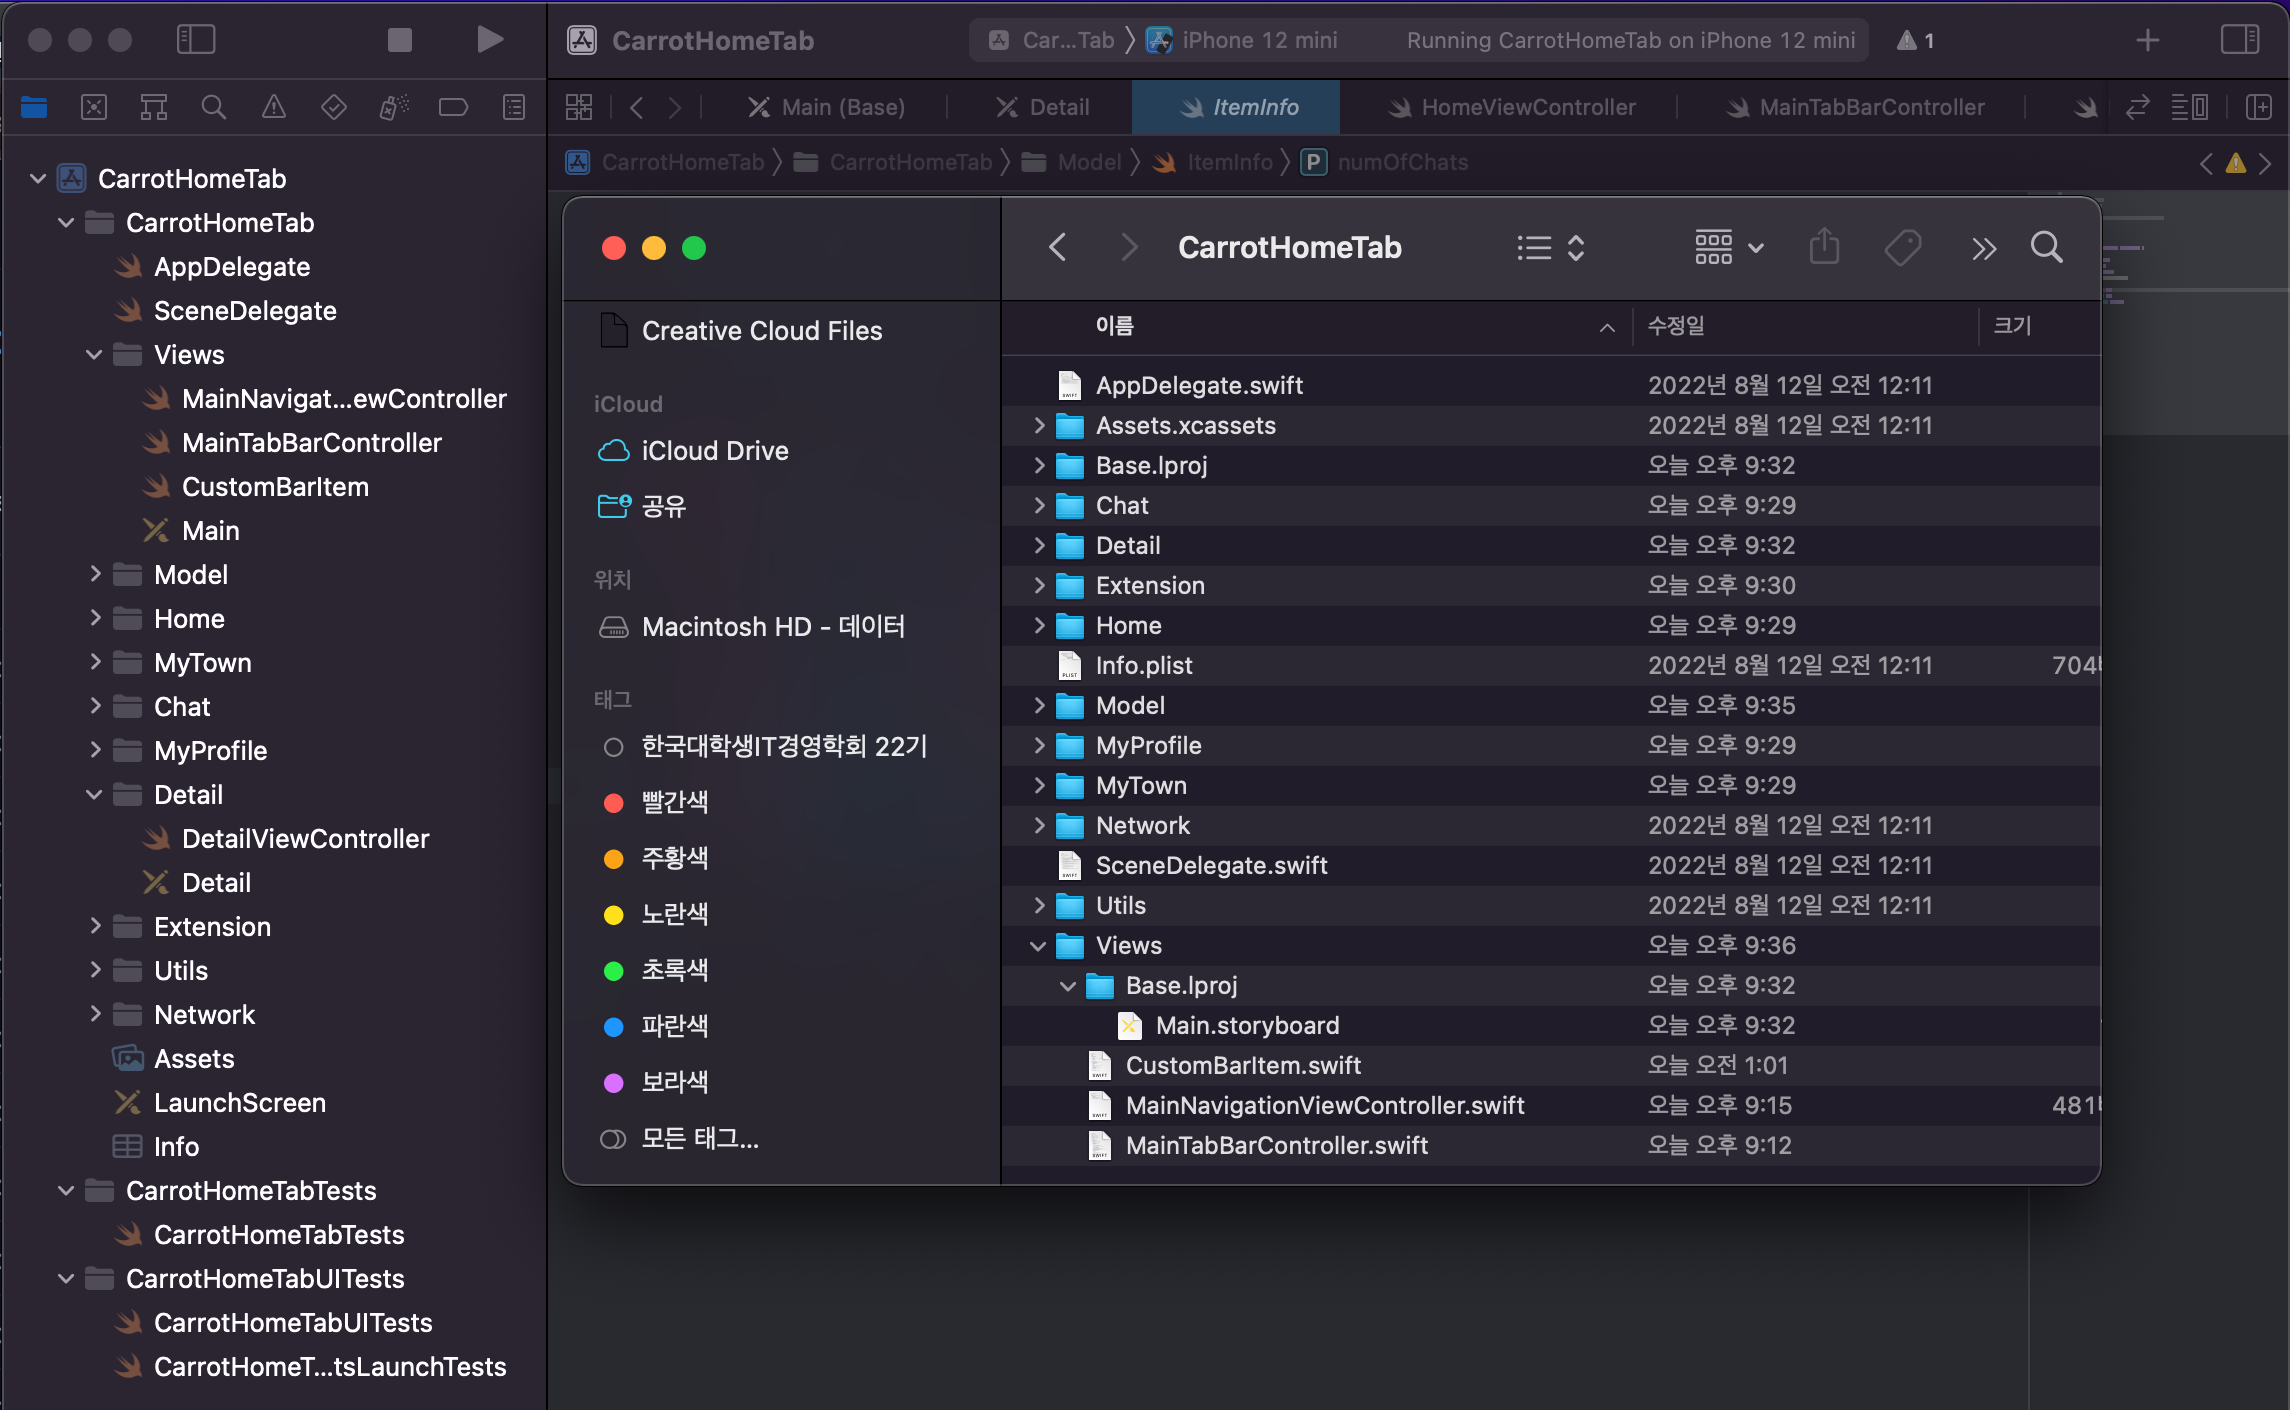
Task: Open the Breakpoint navigator icon
Action: (453, 107)
